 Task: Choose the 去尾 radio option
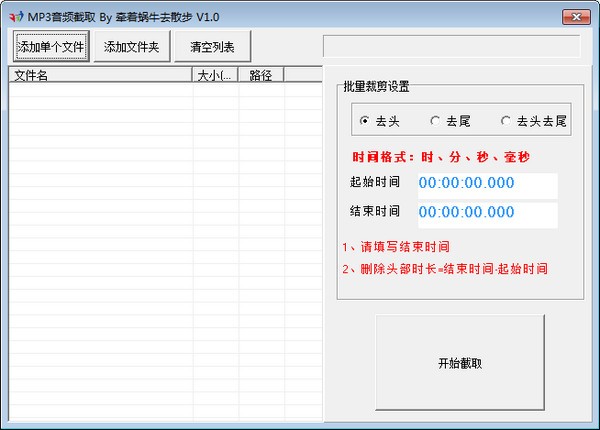[435, 121]
